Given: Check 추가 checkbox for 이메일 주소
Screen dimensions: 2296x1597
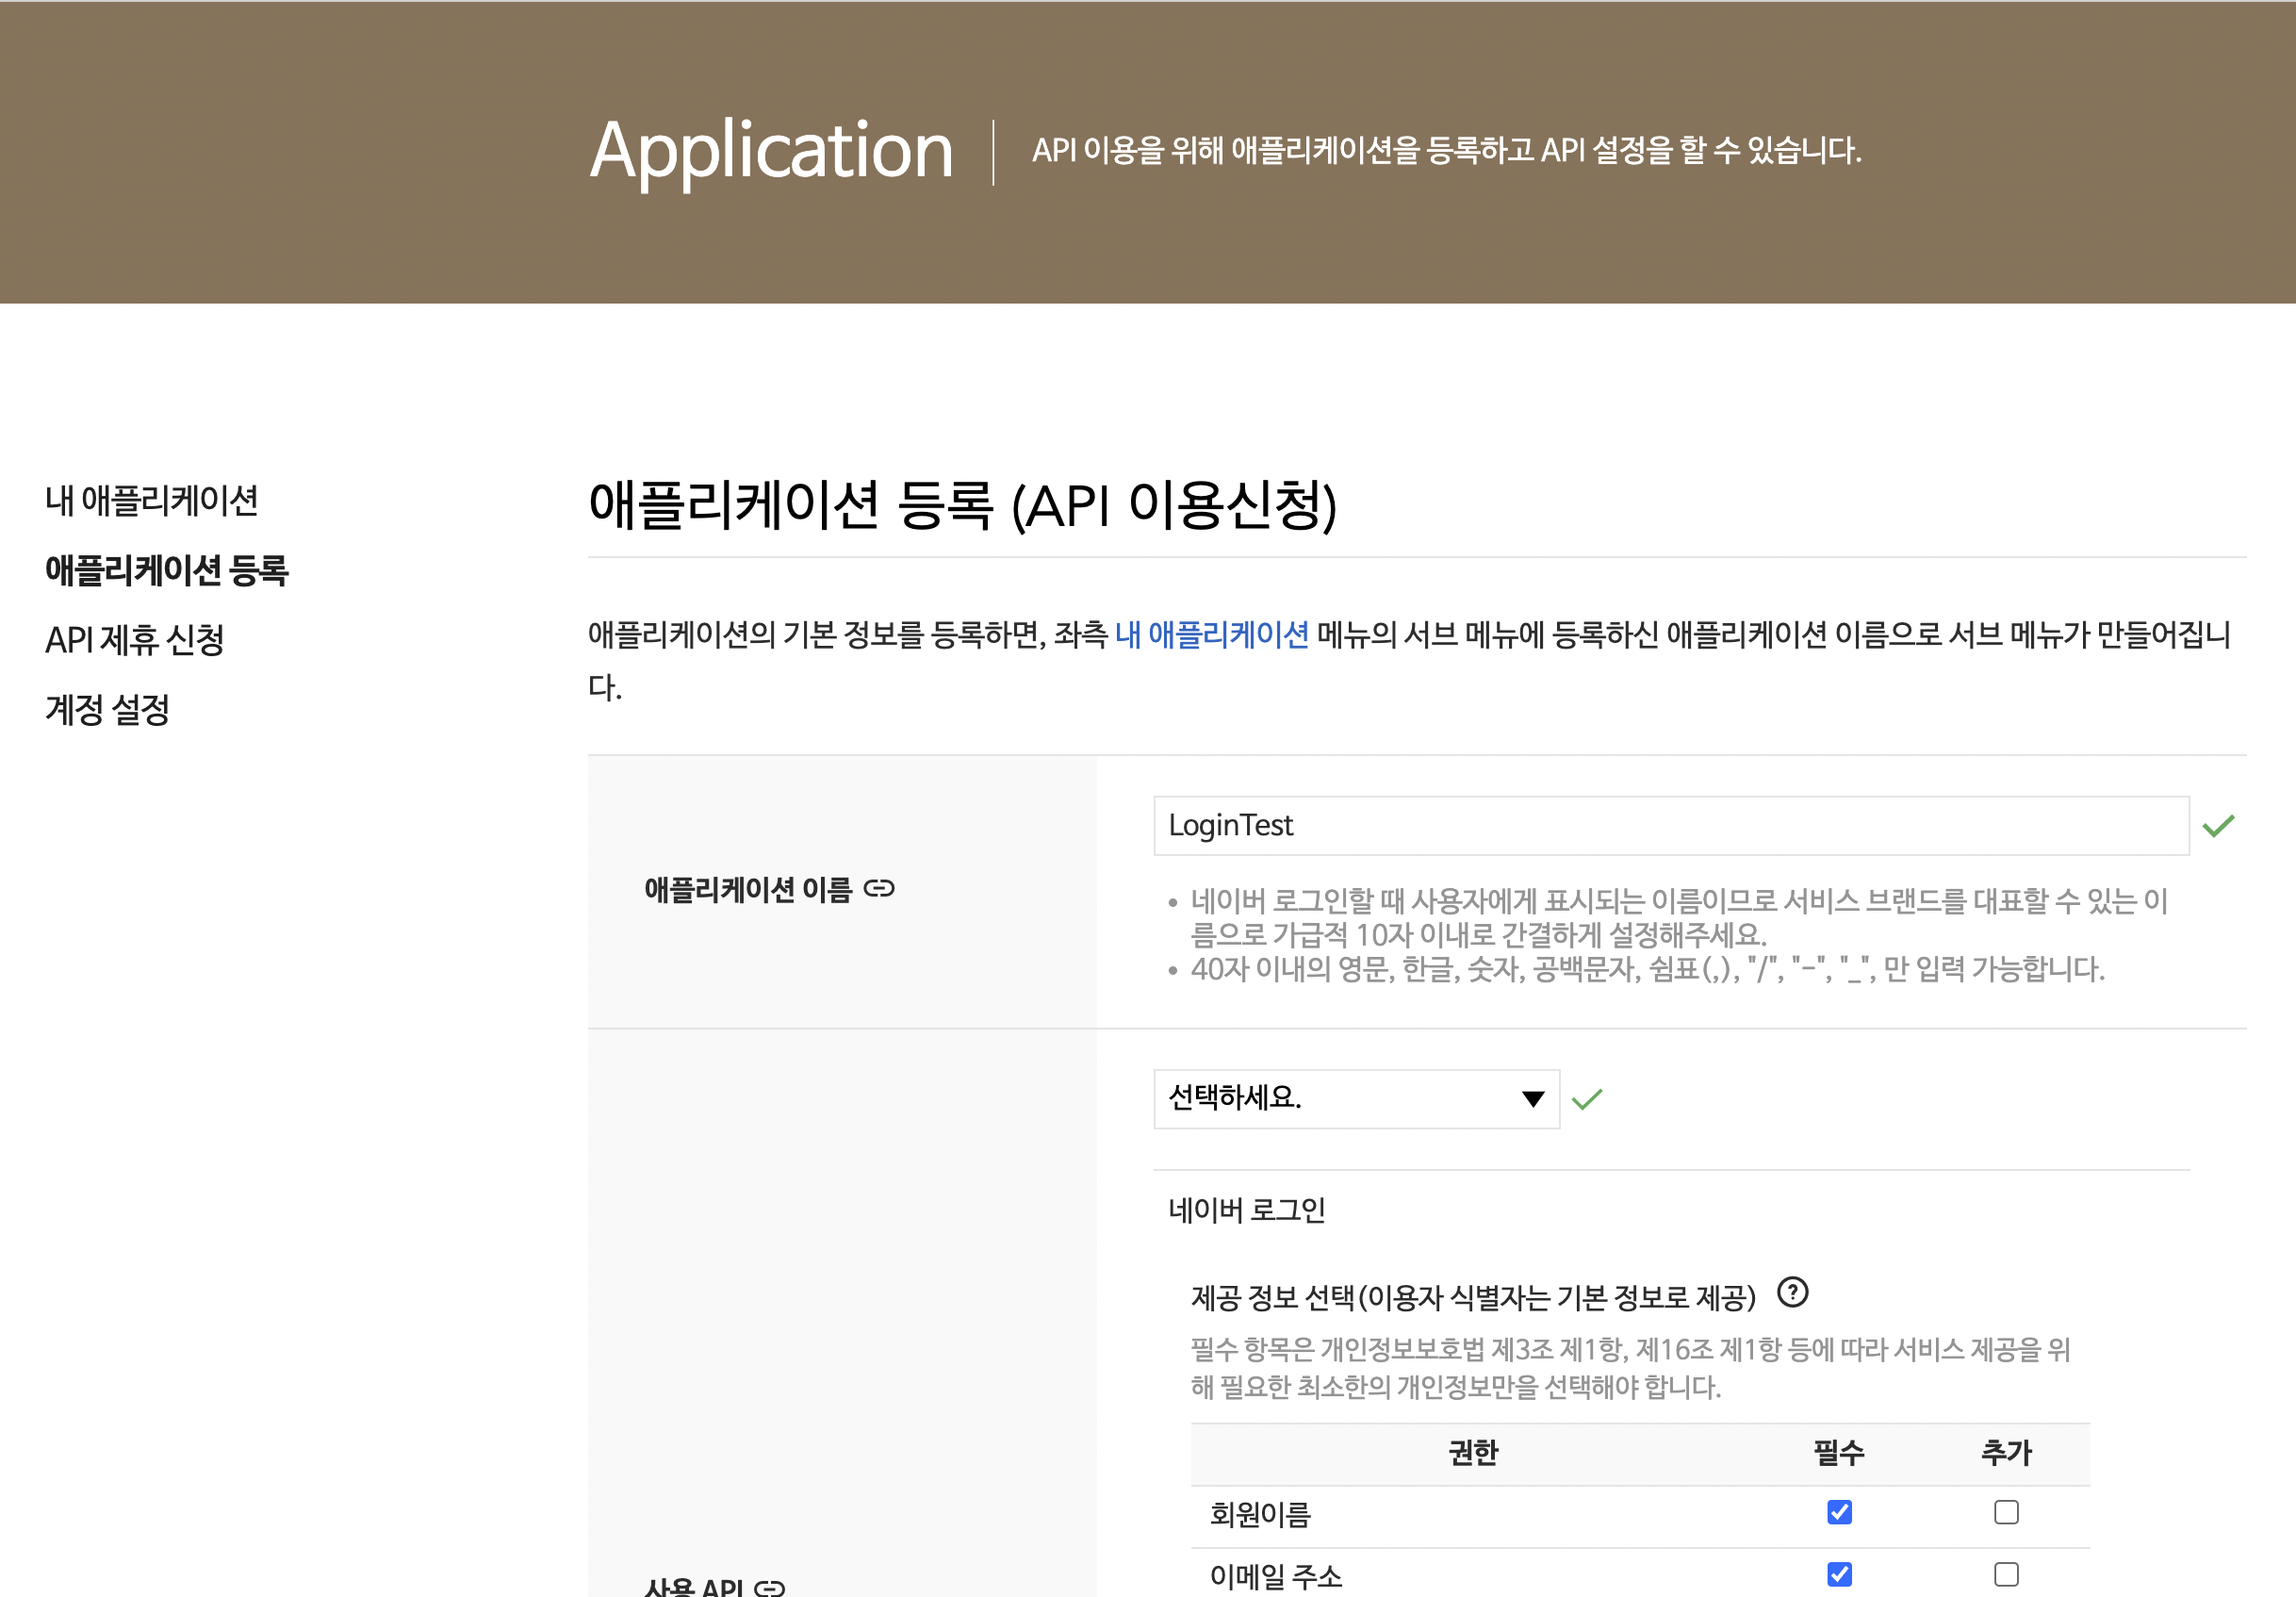Looking at the screenshot, I should pos(2005,1574).
